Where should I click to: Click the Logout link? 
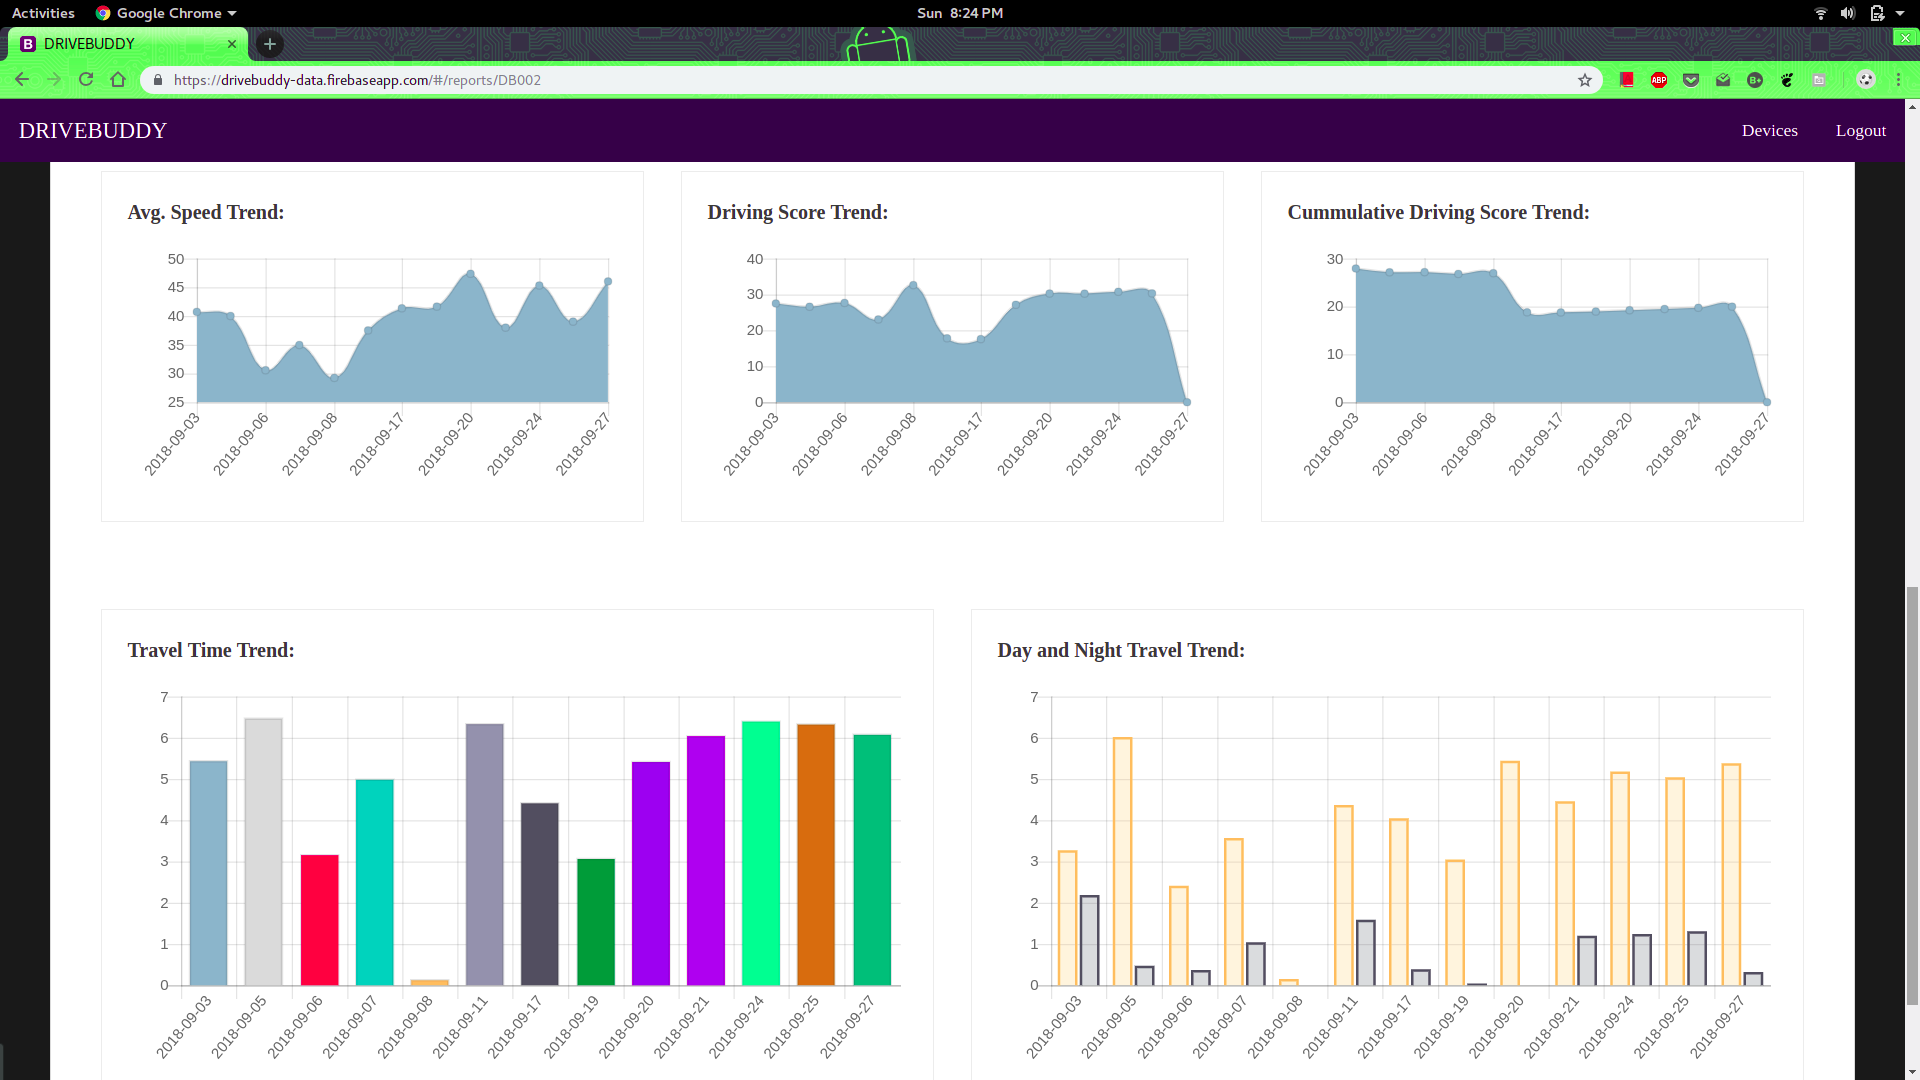pyautogui.click(x=1860, y=131)
